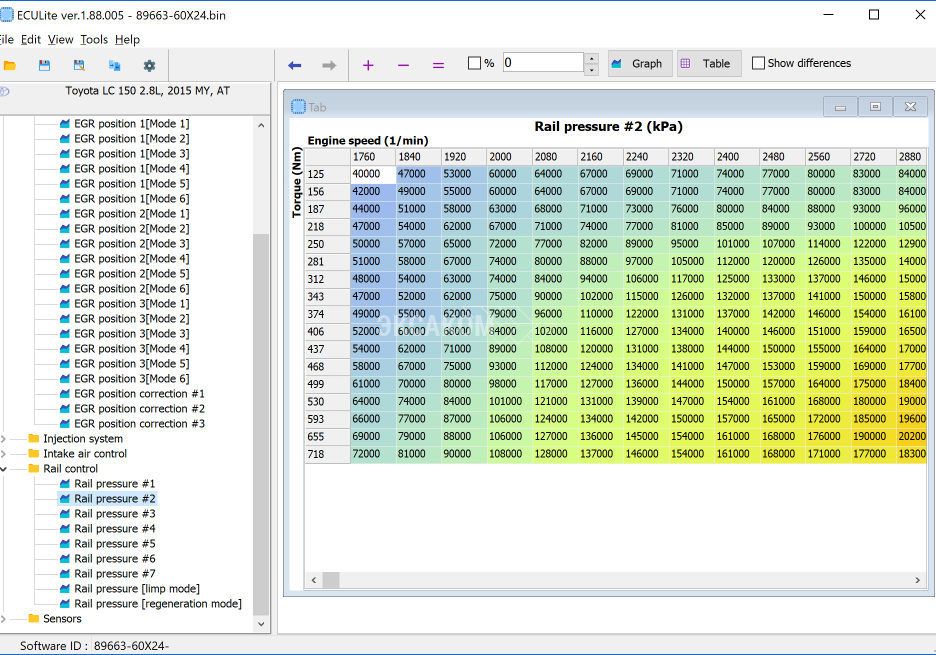Click the purple plus icon

click(x=368, y=65)
